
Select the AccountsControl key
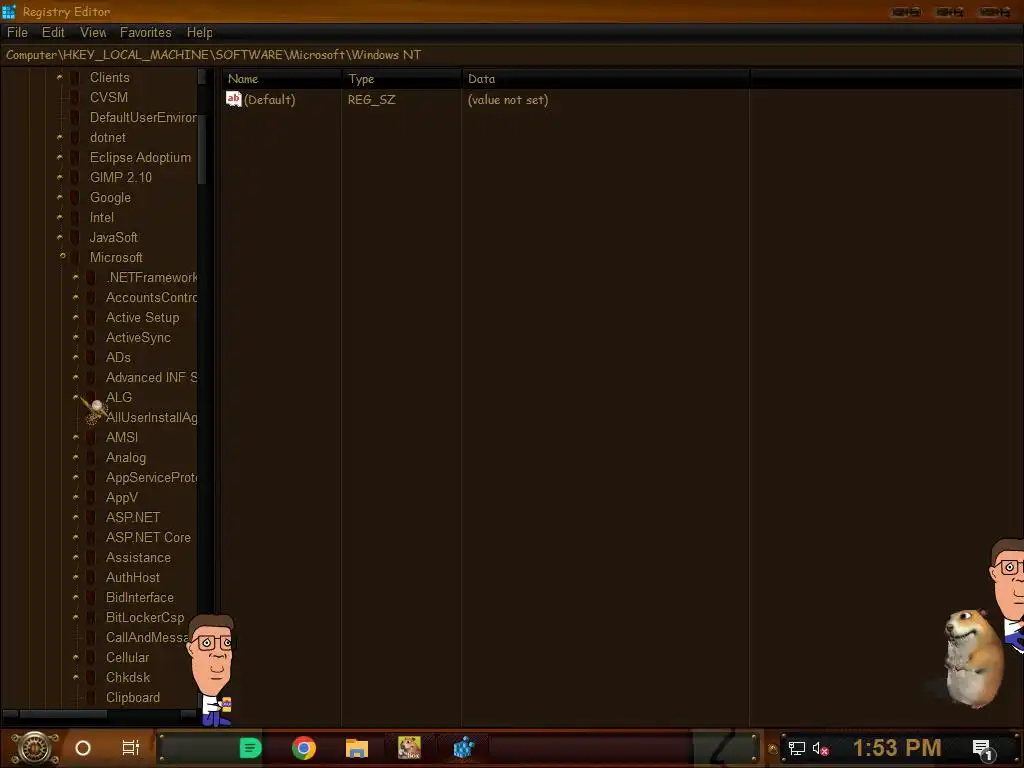[152, 297]
